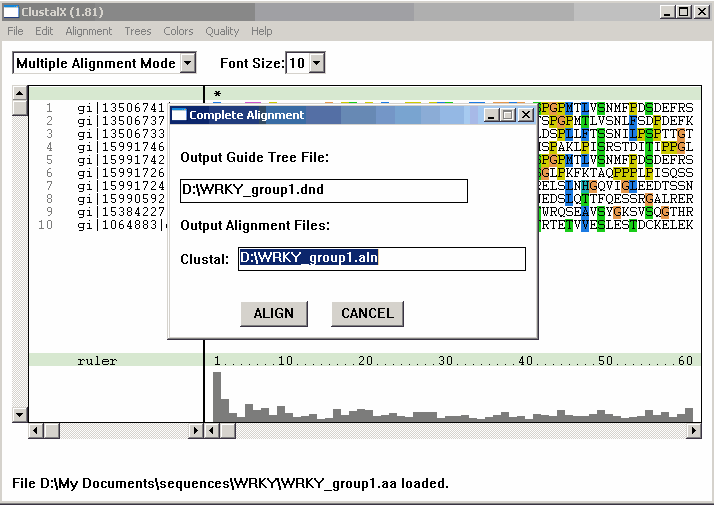
Task: Click names pane scroll right arrow
Action: (196, 430)
